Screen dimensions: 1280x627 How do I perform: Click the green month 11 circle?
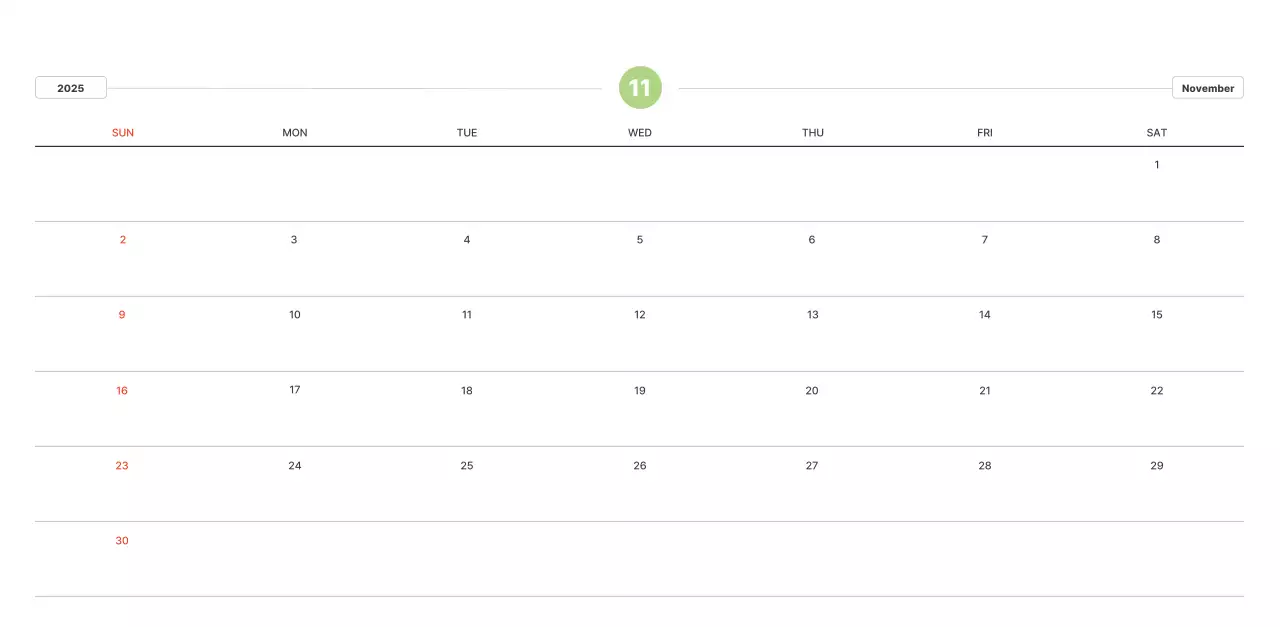[640, 88]
